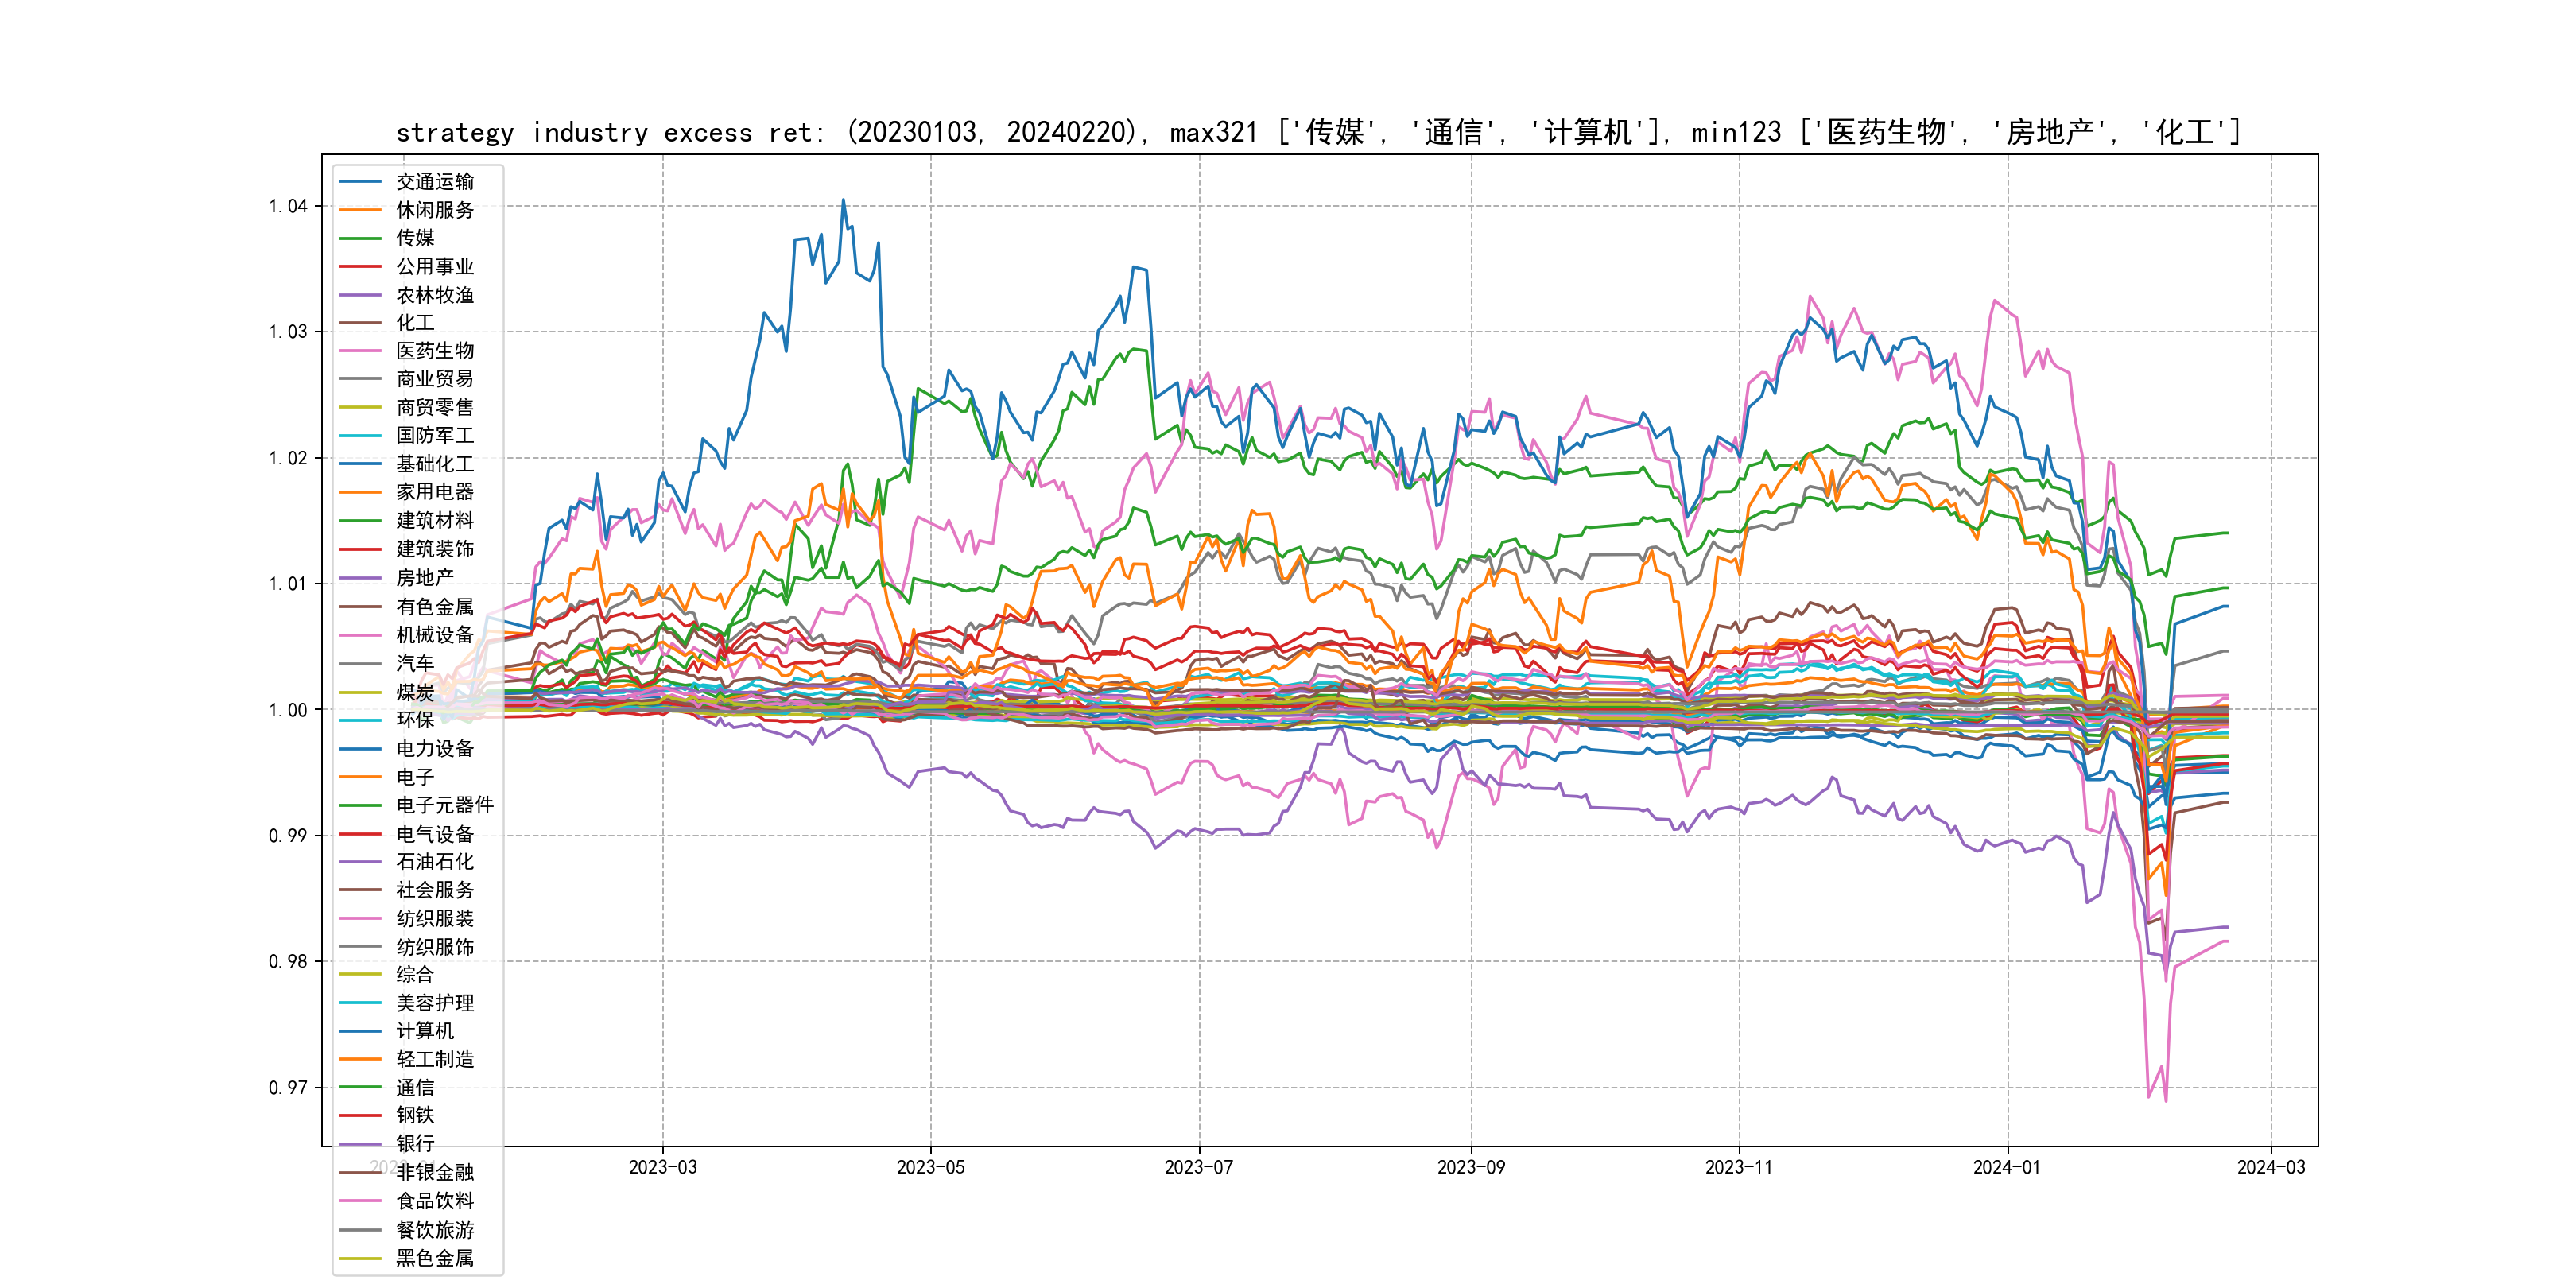Image resolution: width=2576 pixels, height=1288 pixels.
Task: Select the 医药生物 legend entry
Action: (x=434, y=351)
